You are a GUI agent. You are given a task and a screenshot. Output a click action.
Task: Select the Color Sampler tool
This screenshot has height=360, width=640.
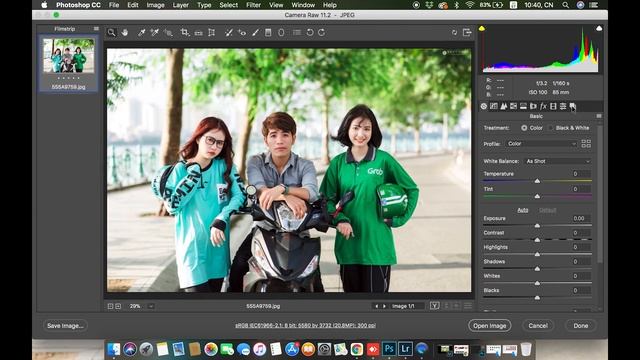coord(155,32)
